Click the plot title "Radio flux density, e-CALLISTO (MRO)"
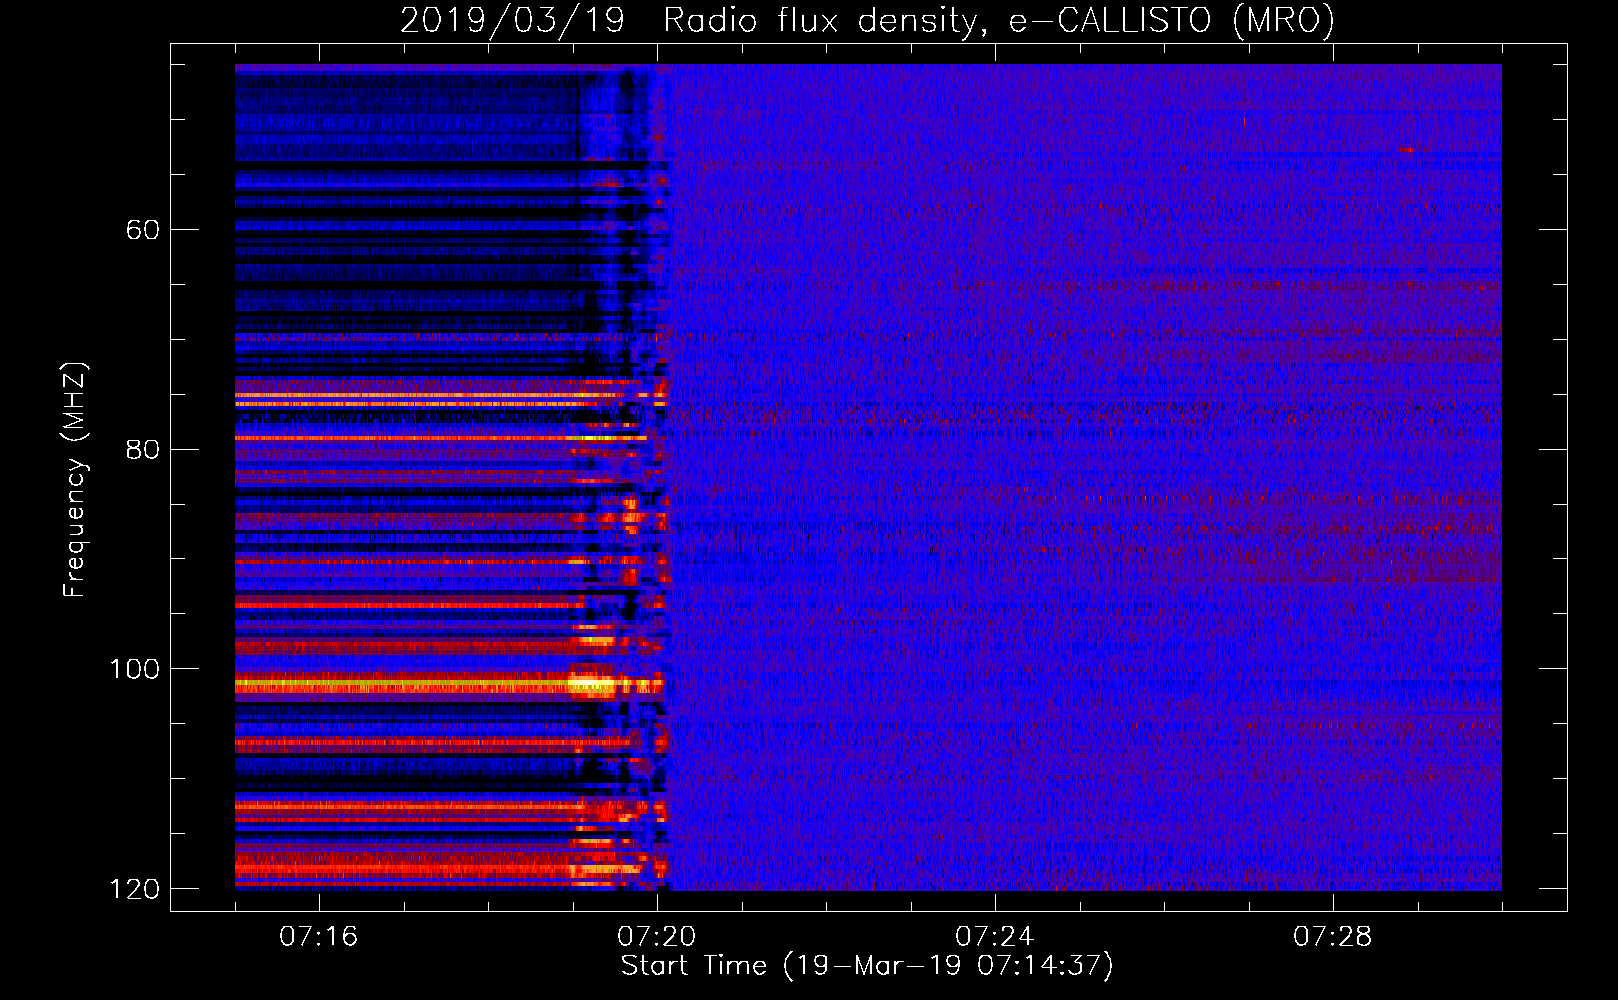 999,21
